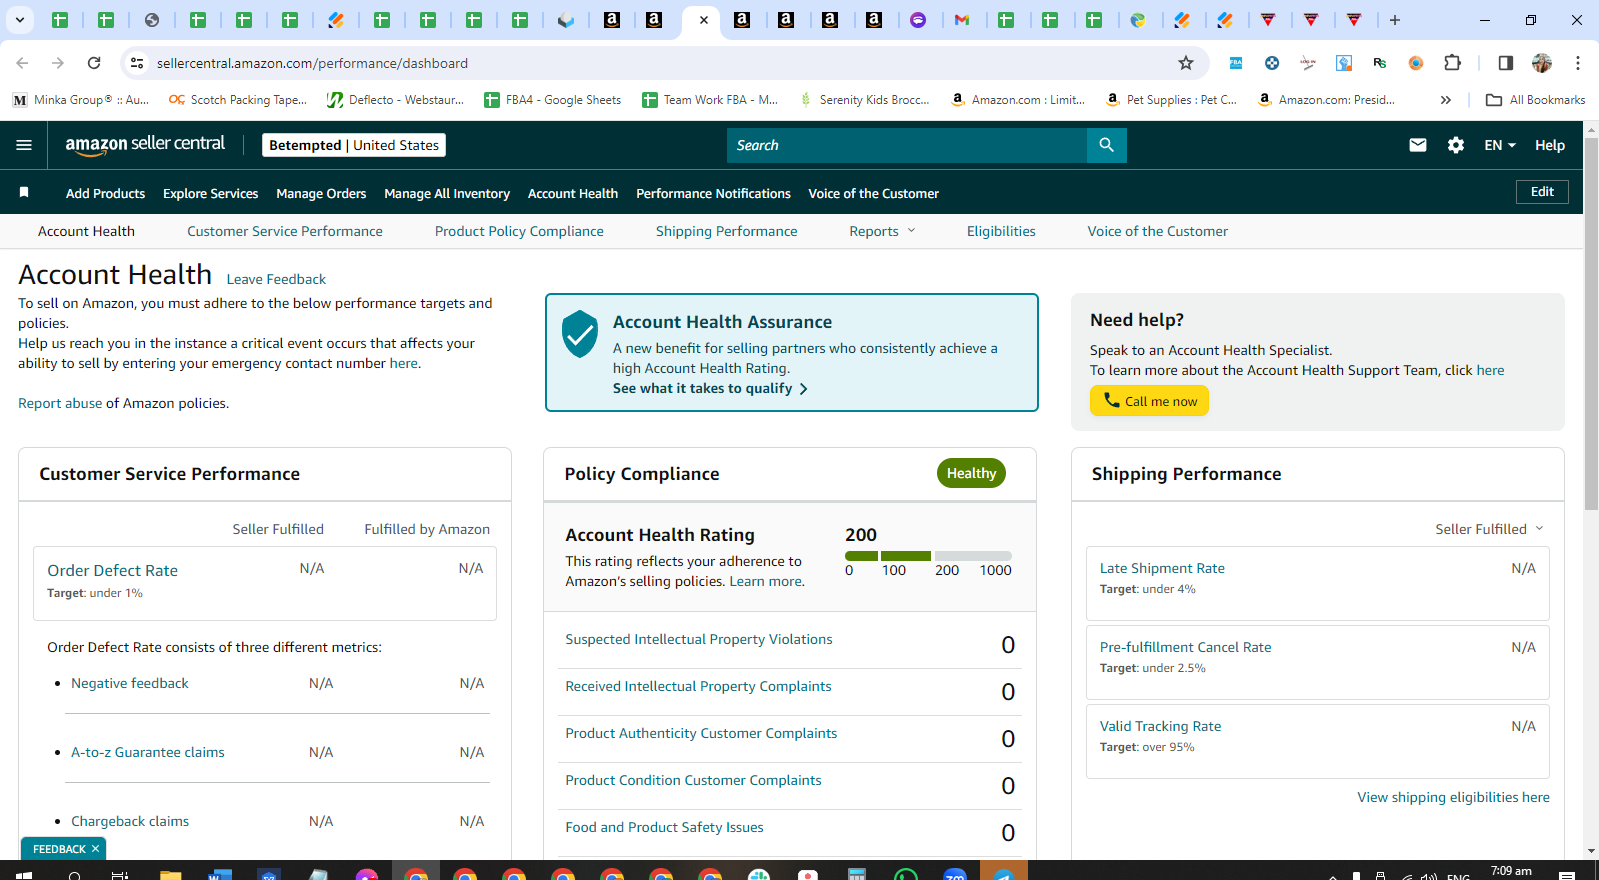Open the settings gear menu
Viewport: 1599px width, 880px height.
pos(1456,145)
